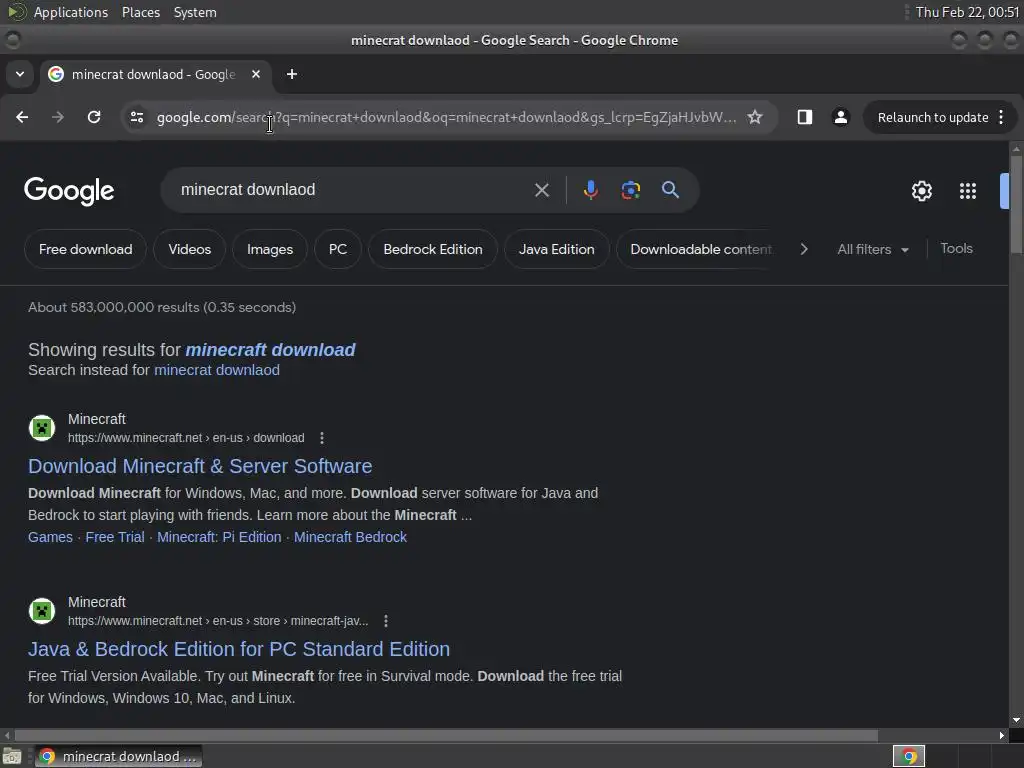Click the Chrome address bar URL
The image size is (1024, 768).
[x=447, y=118]
